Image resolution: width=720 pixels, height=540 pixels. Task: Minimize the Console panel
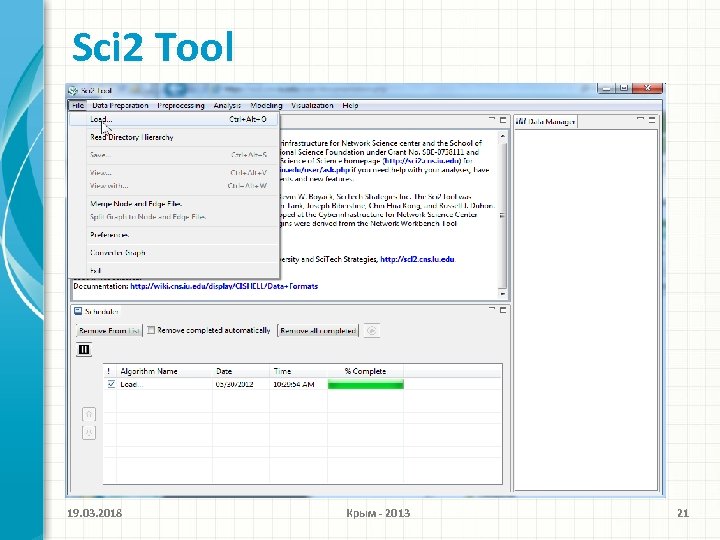tap(492, 119)
